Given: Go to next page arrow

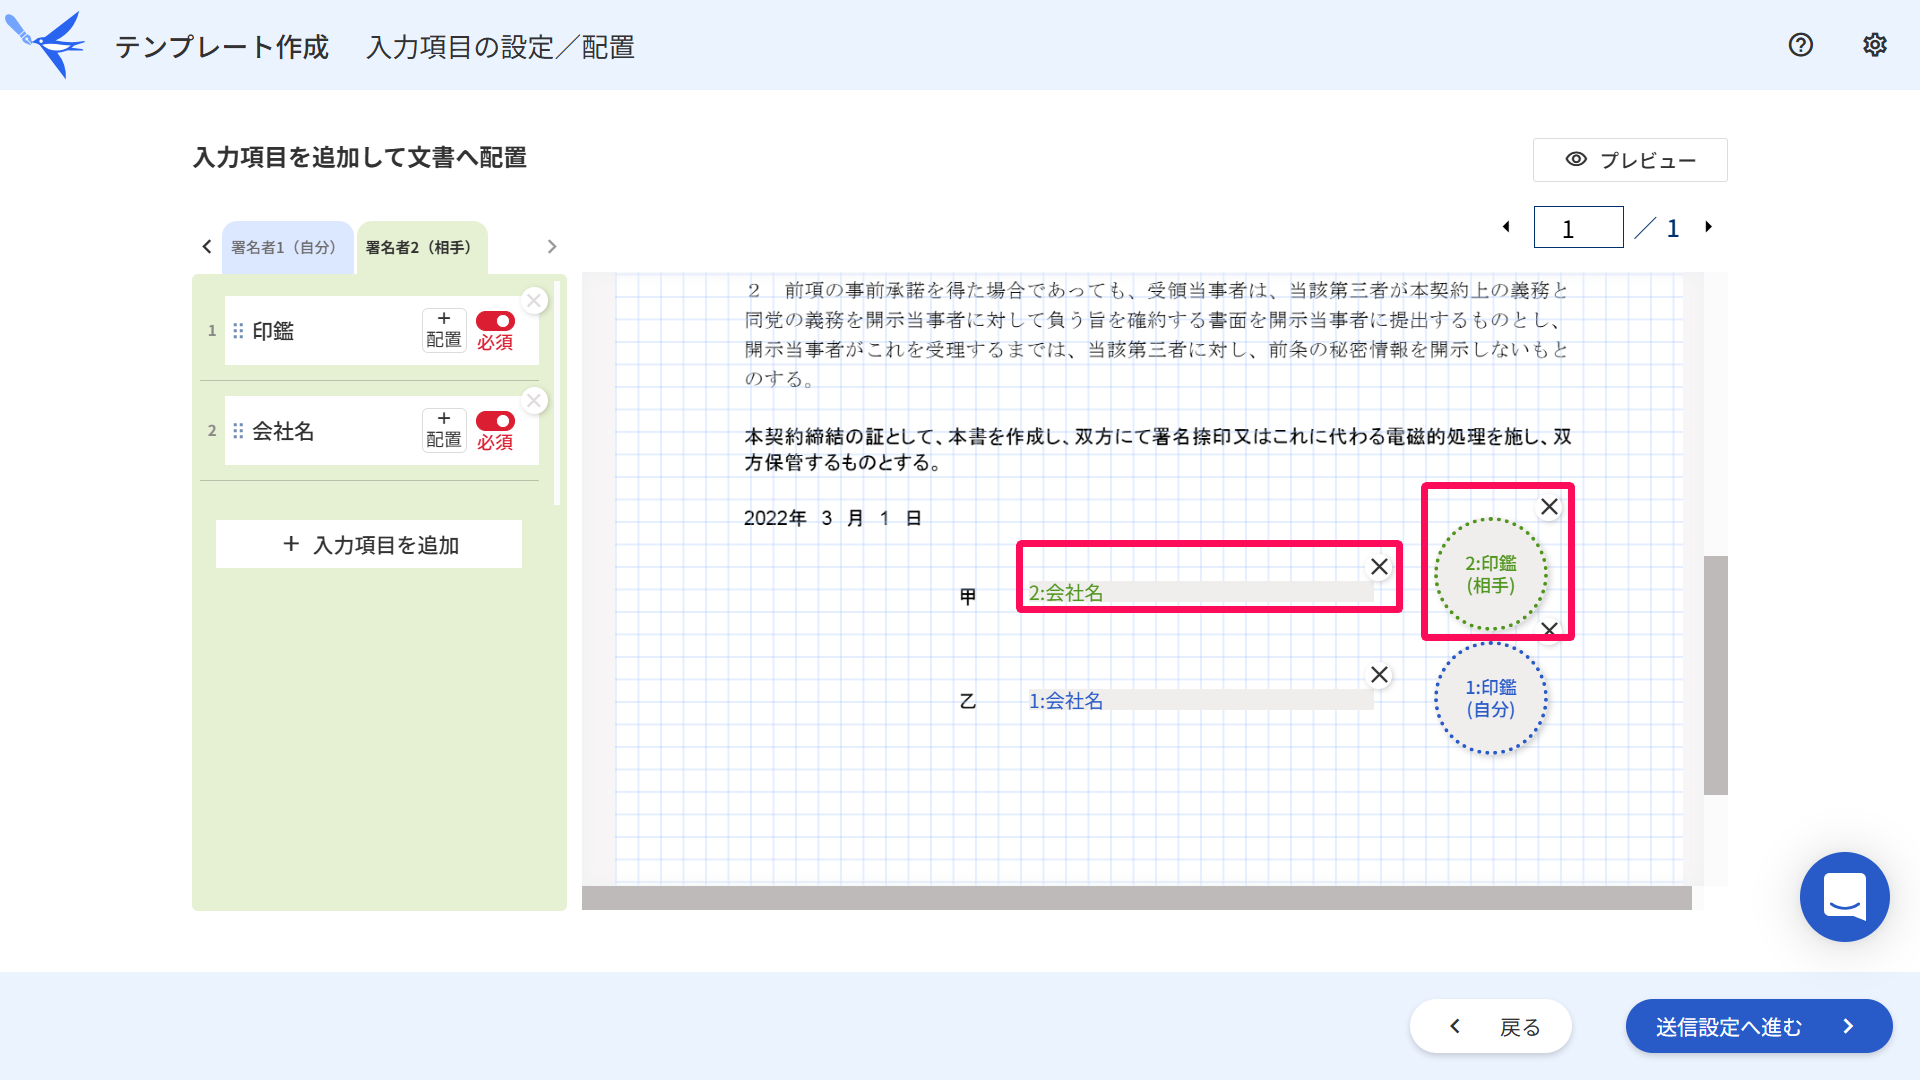Looking at the screenshot, I should pyautogui.click(x=1709, y=227).
